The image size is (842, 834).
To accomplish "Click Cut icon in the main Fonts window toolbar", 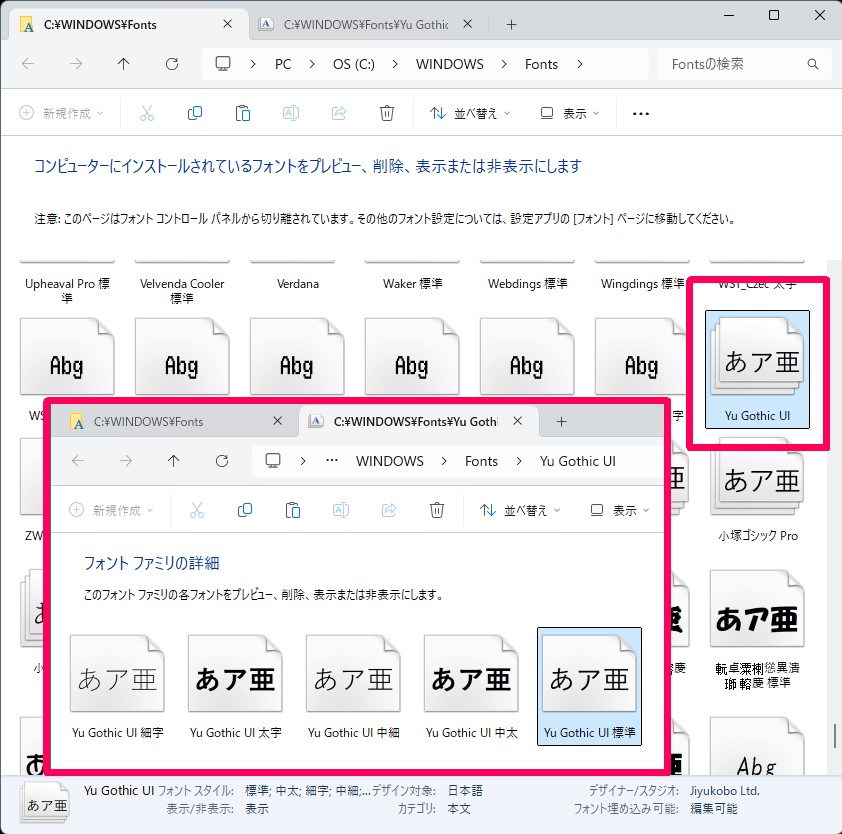I will click(x=147, y=113).
